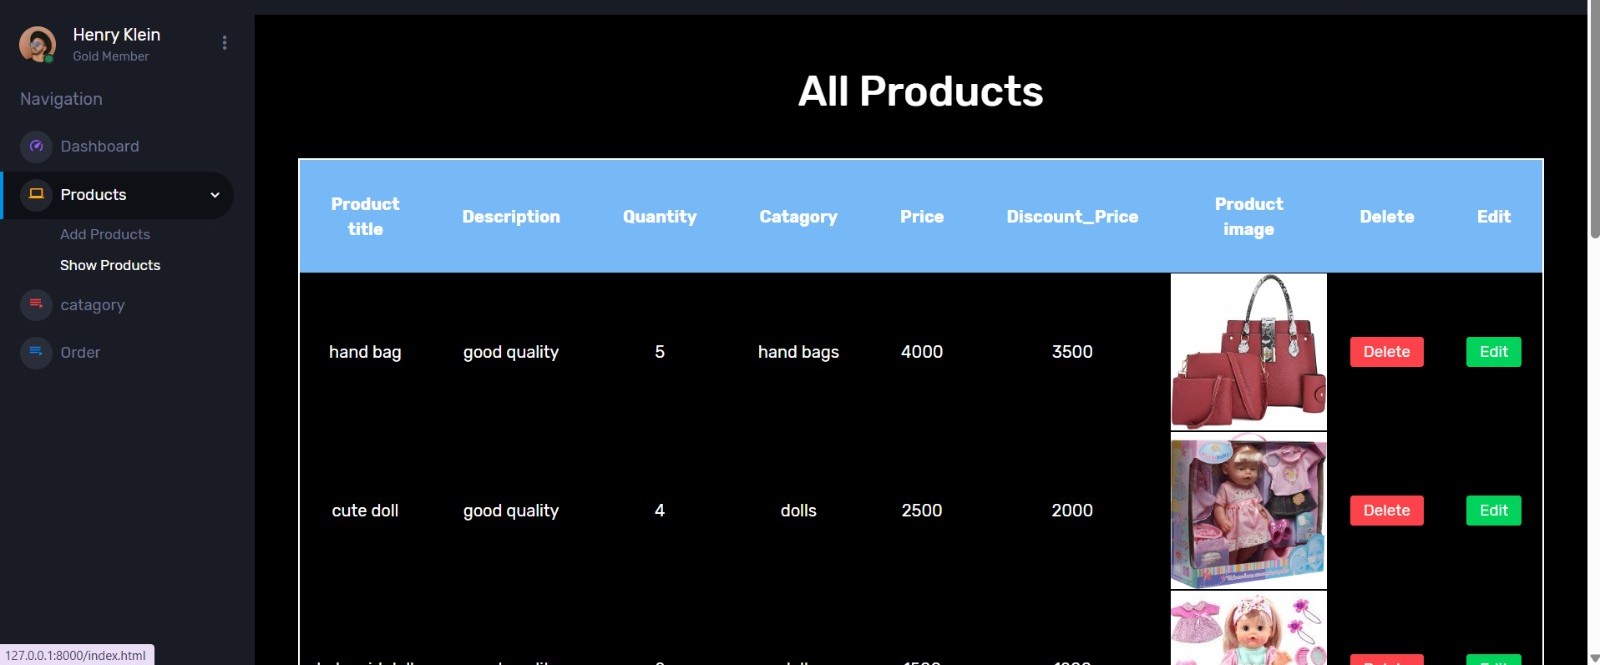Click discount price 2000 cell
The height and width of the screenshot is (665, 1600).
pos(1072,510)
